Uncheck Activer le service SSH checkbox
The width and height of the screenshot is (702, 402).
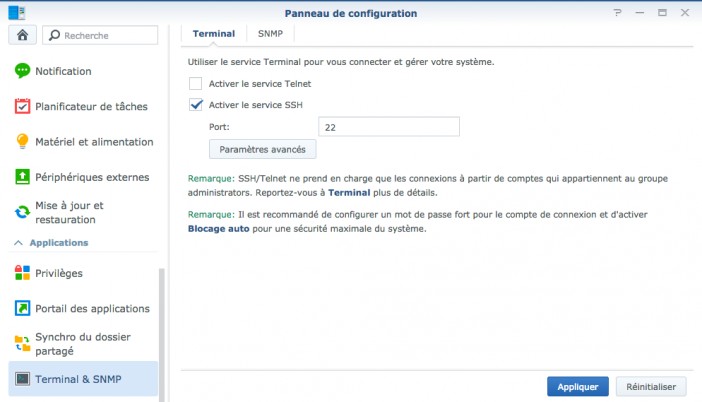pos(196,105)
